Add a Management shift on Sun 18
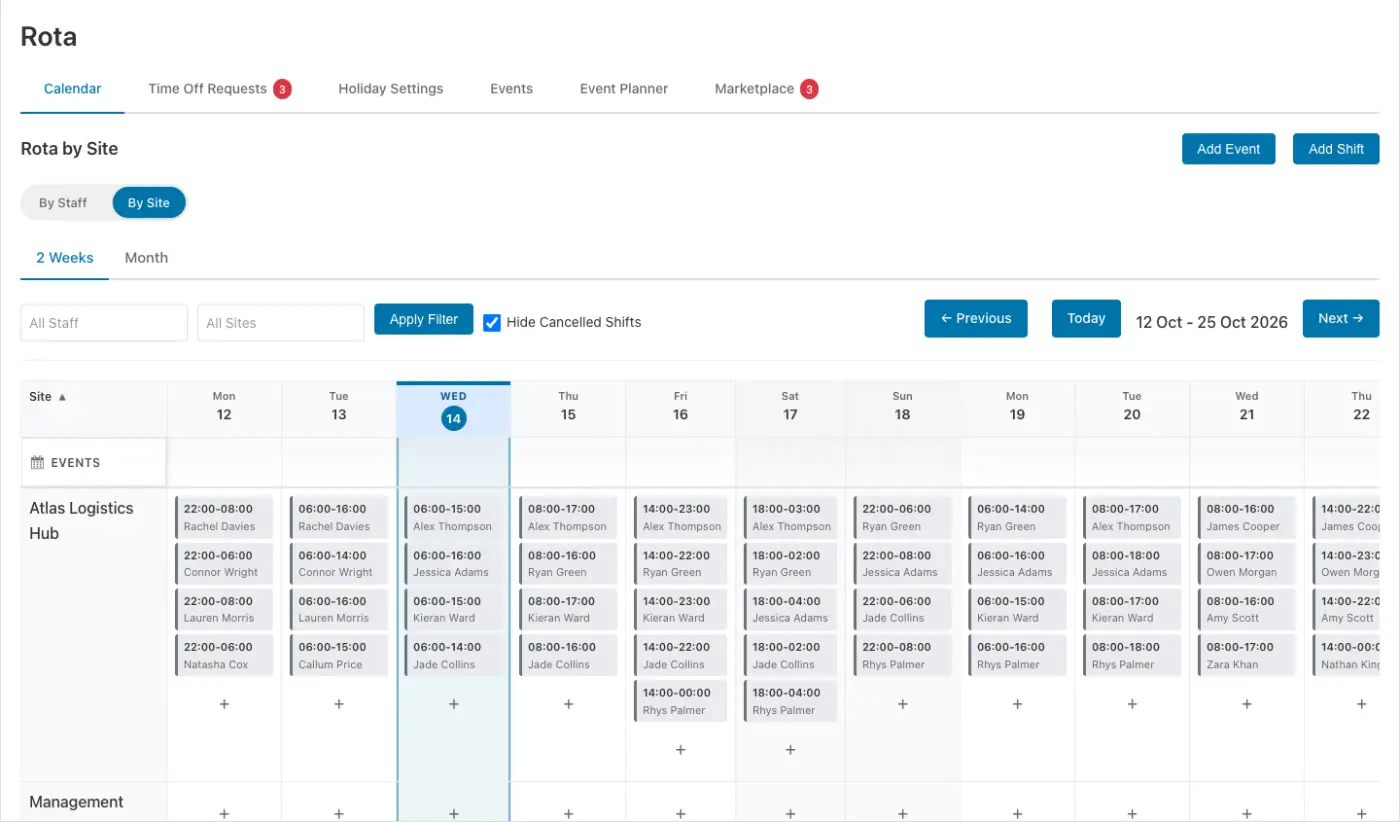This screenshot has width=1400, height=822. (x=903, y=814)
